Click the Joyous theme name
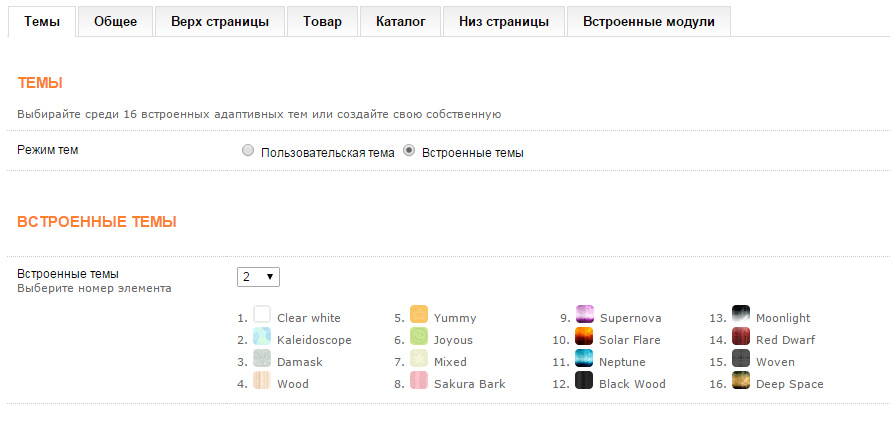Viewport: 894px width, 435px height. coord(453,340)
